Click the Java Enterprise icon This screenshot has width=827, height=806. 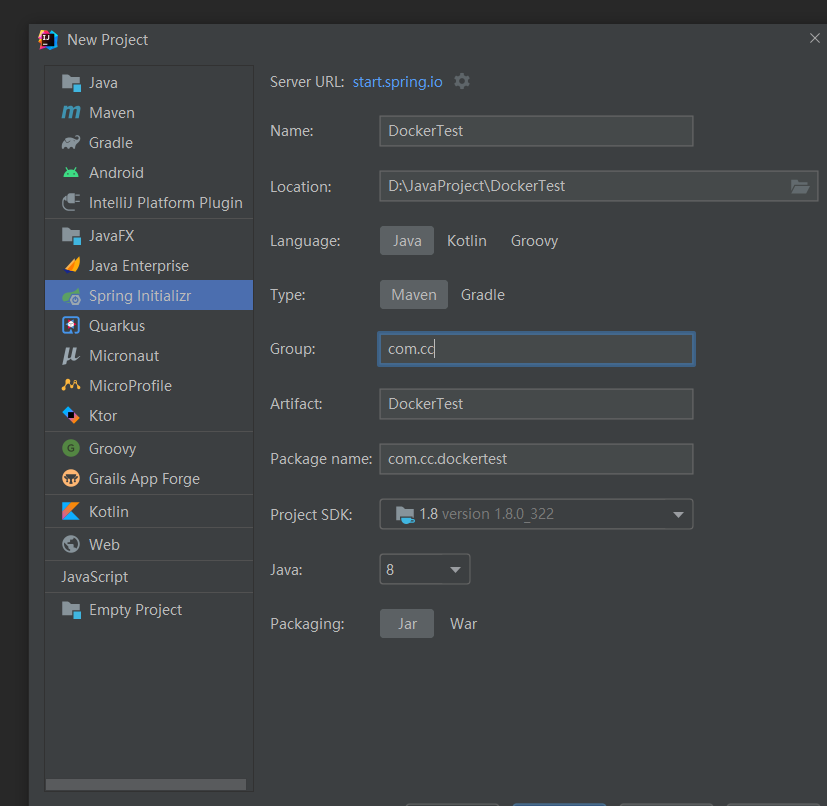pos(71,265)
